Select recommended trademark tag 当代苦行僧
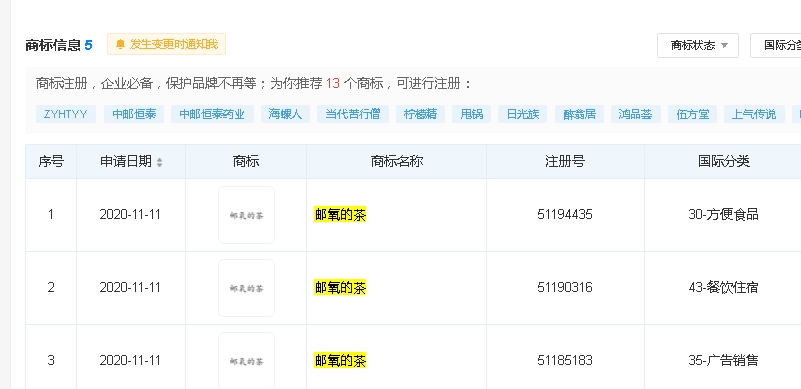This screenshot has width=801, height=389. pyautogui.click(x=352, y=114)
